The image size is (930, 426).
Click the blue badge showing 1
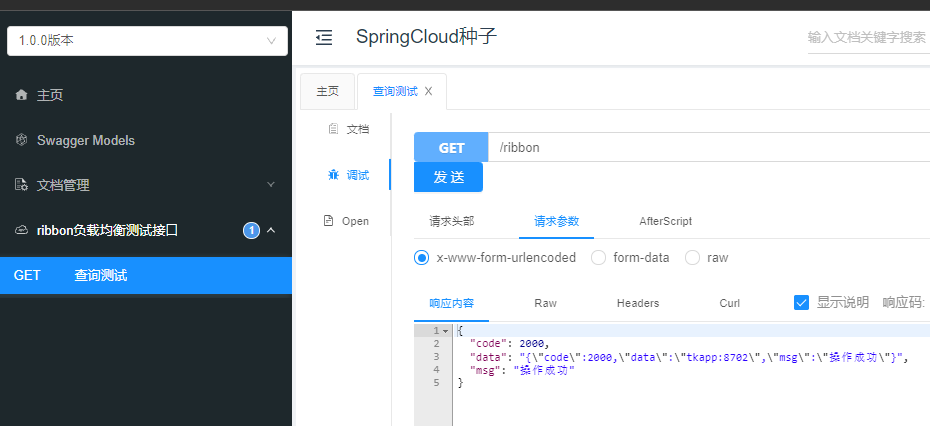point(251,230)
